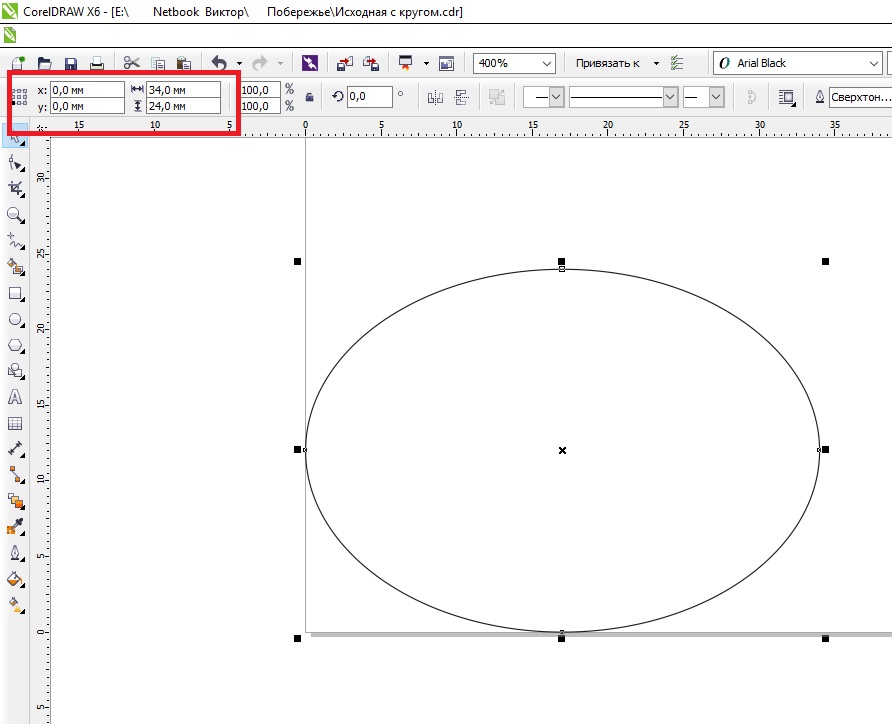The width and height of the screenshot is (892, 724).
Task: Select the Rectangle tool
Action: pos(15,294)
